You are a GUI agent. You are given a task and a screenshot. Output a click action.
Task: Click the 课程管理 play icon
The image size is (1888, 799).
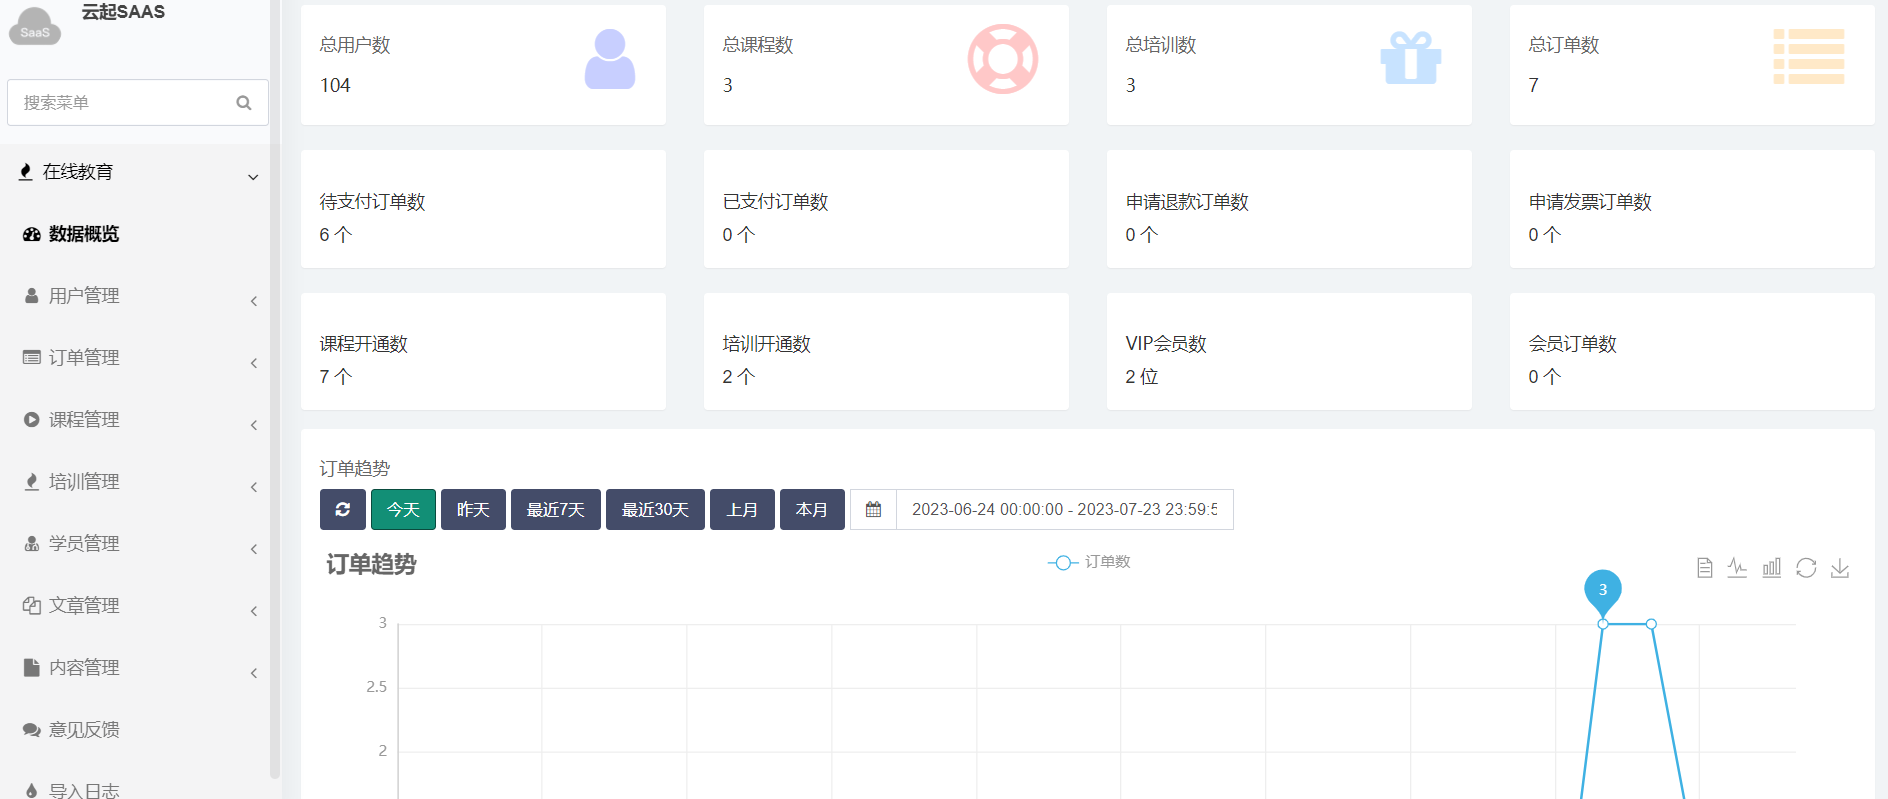click(32, 420)
